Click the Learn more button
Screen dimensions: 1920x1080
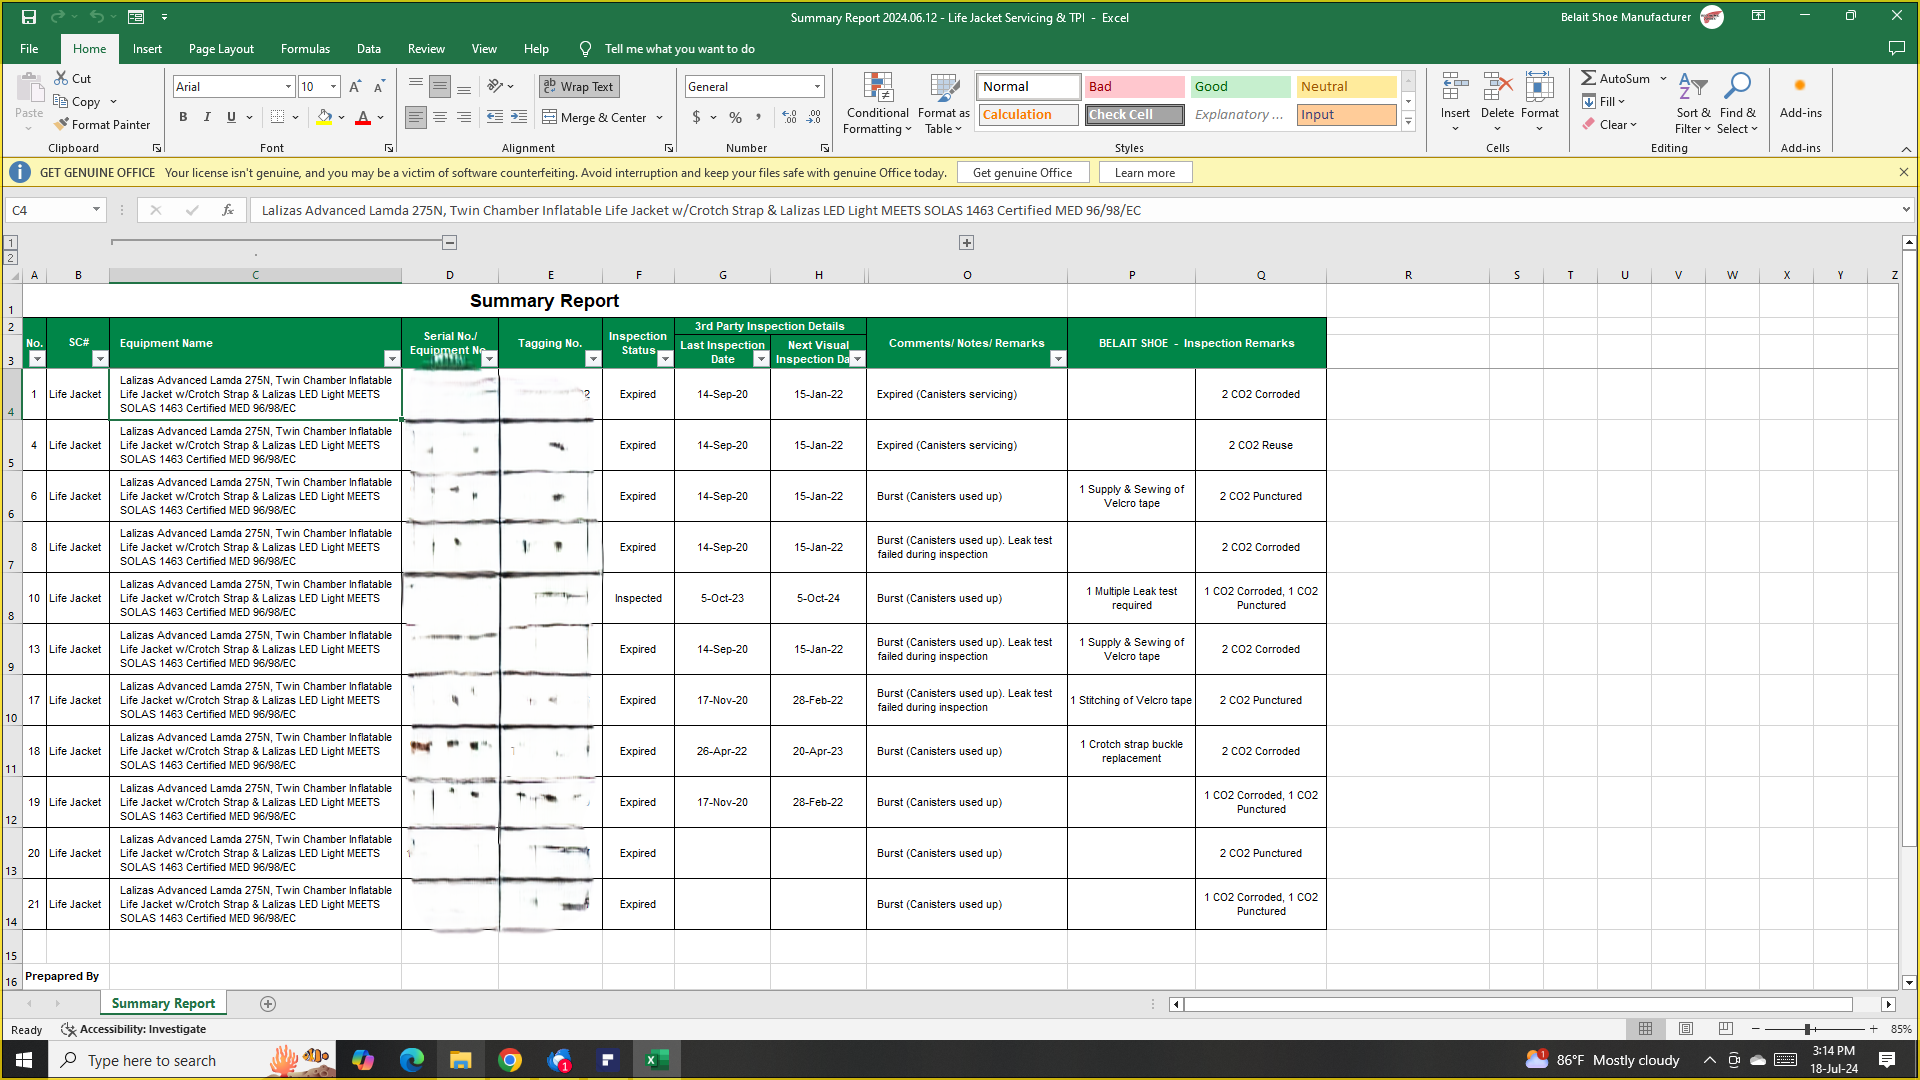(x=1145, y=172)
